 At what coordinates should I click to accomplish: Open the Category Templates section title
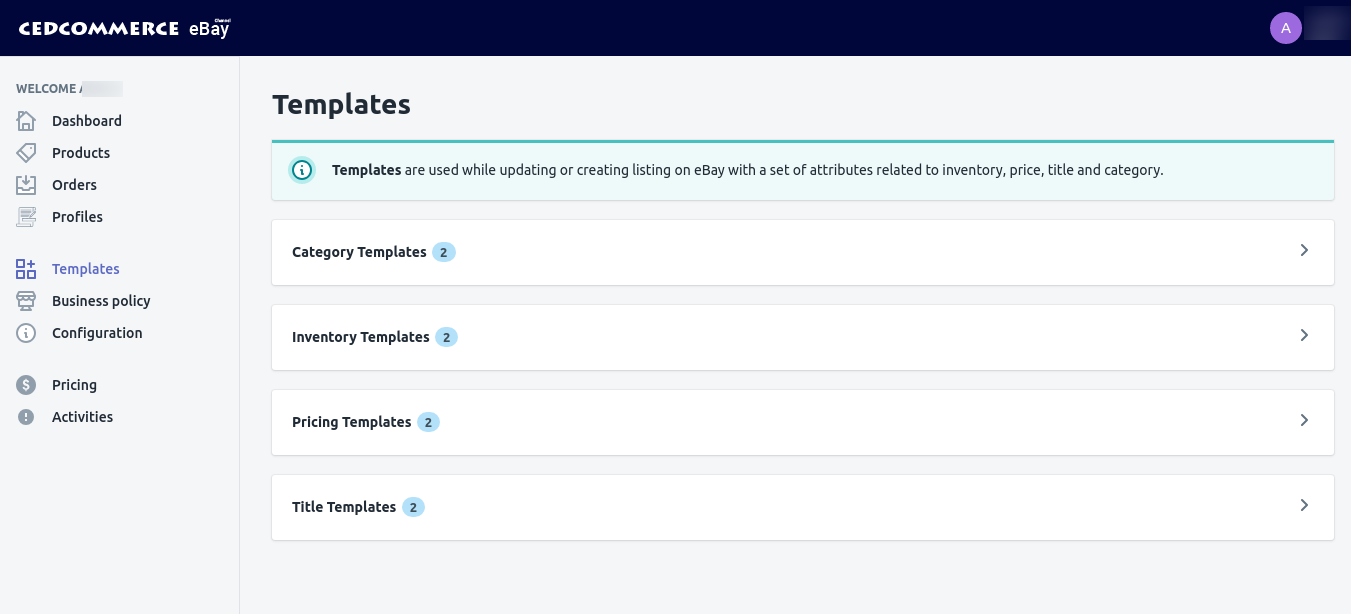359,252
